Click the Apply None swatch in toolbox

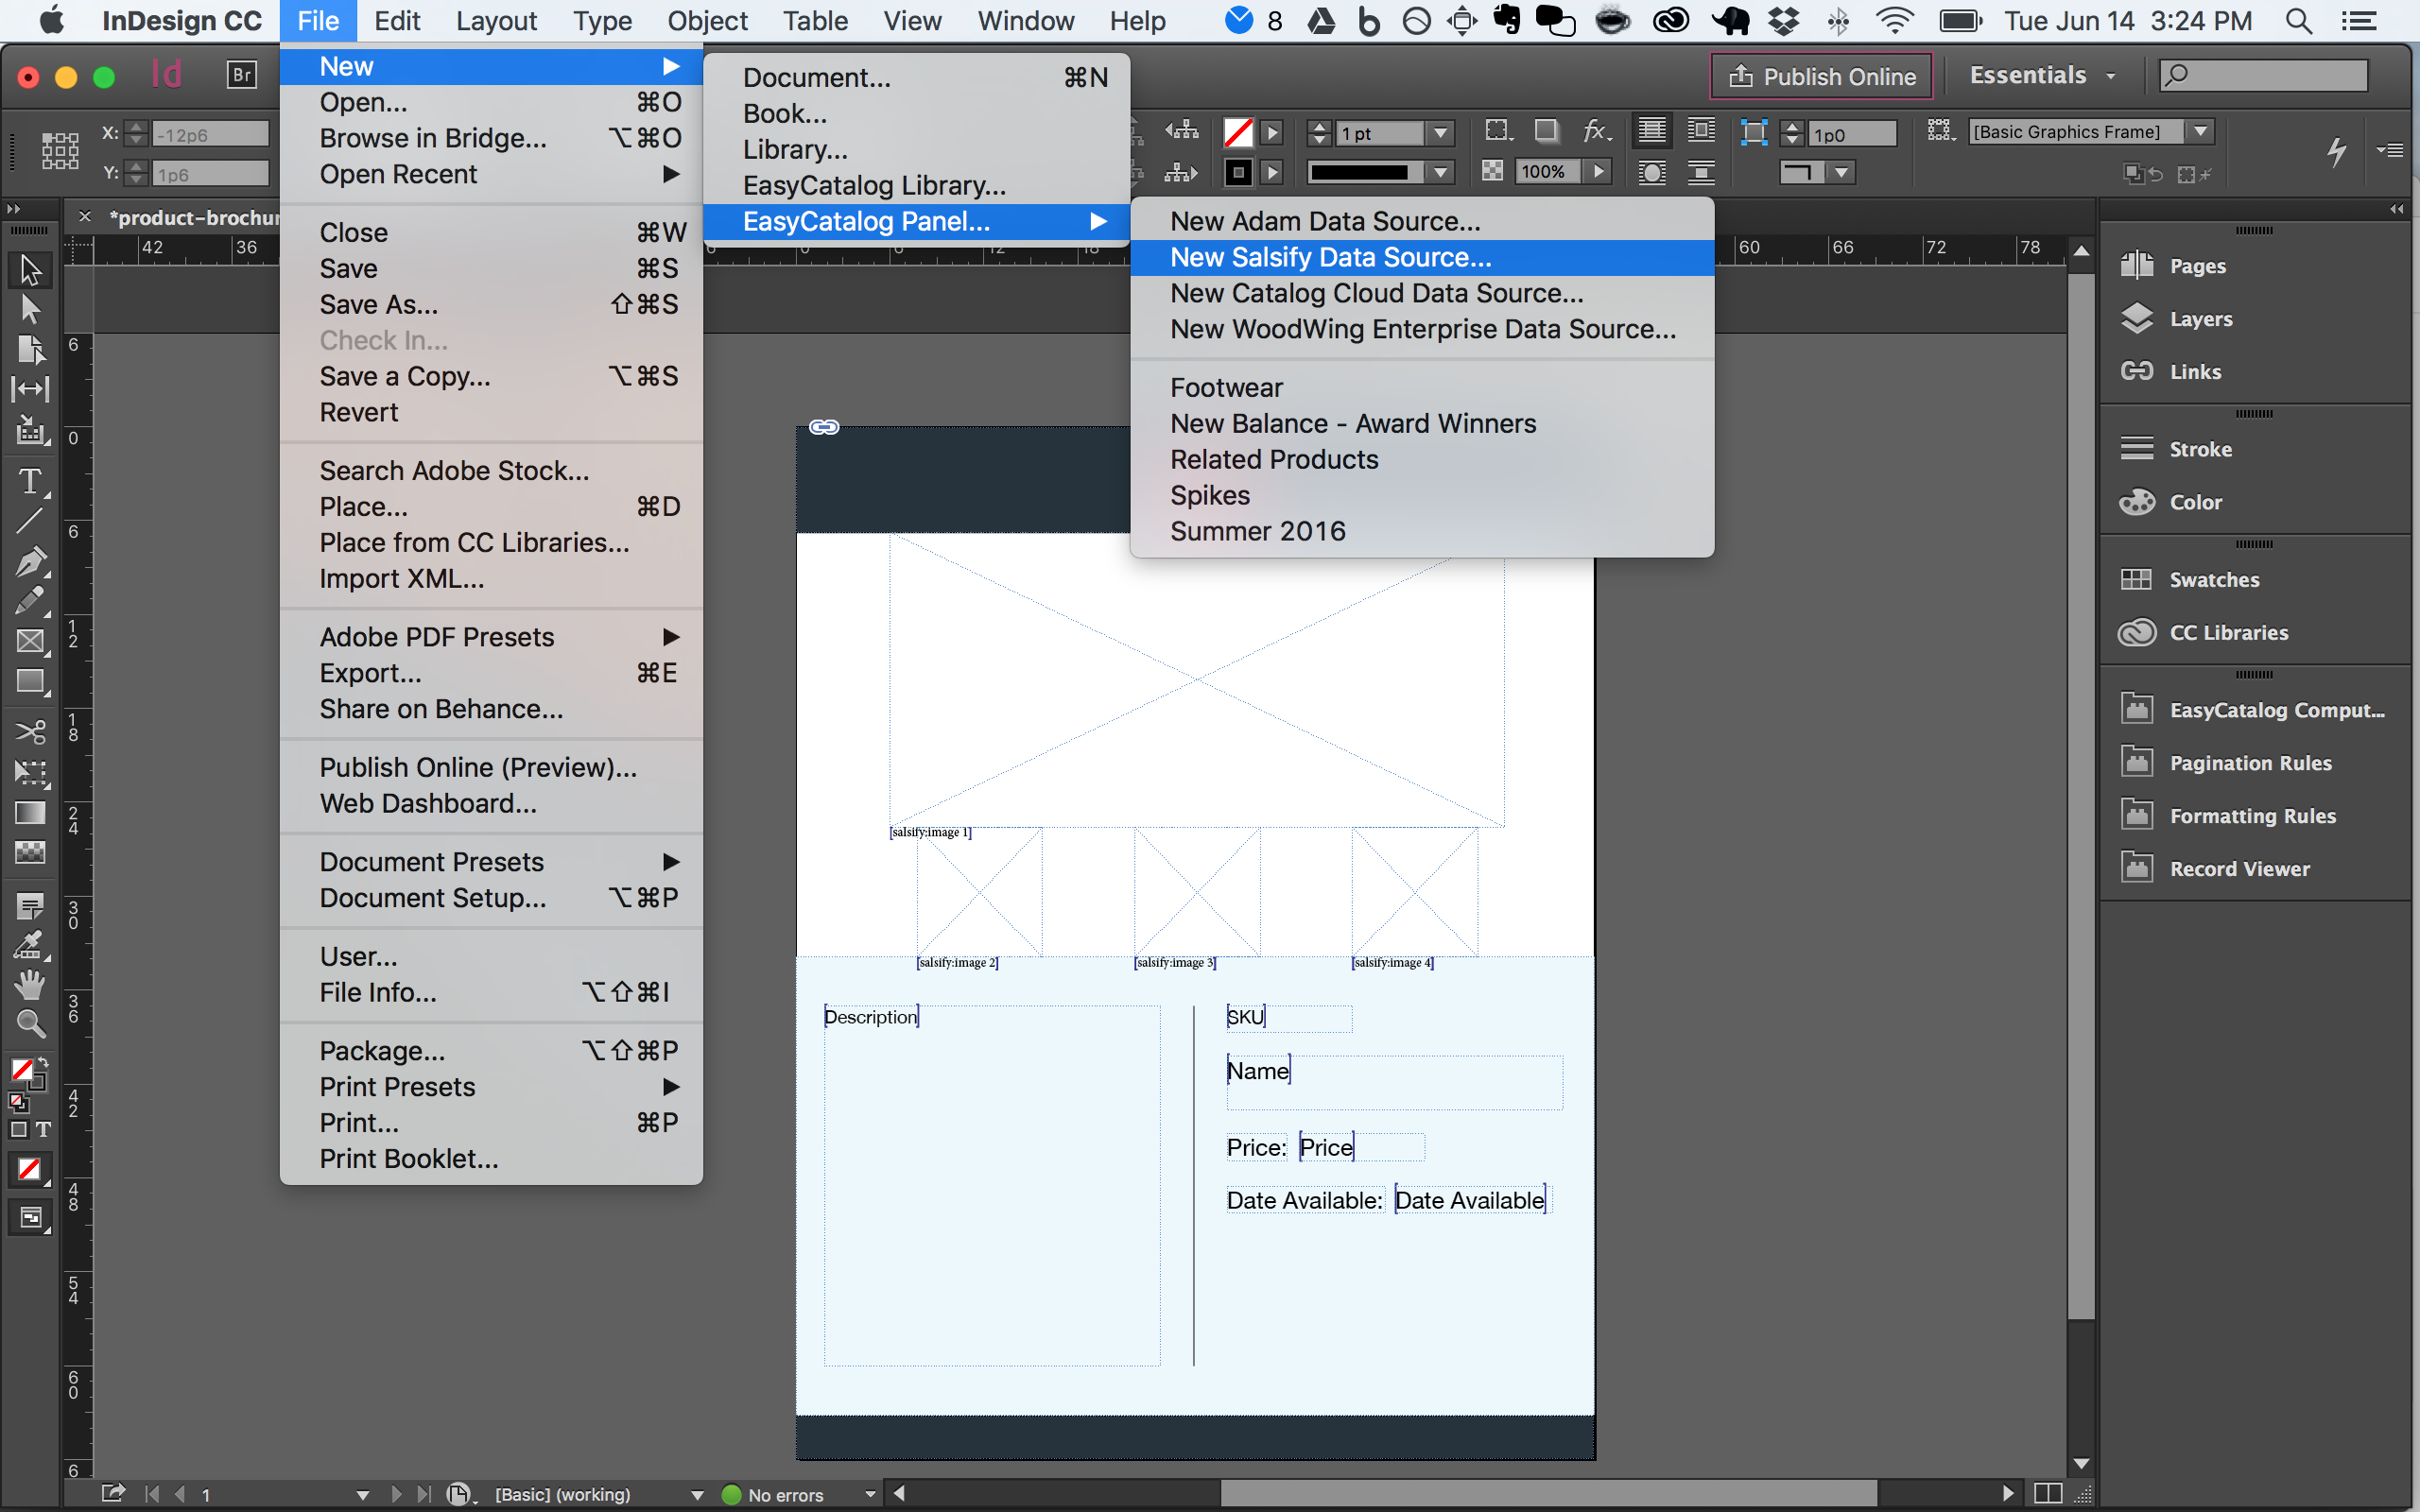[30, 1169]
